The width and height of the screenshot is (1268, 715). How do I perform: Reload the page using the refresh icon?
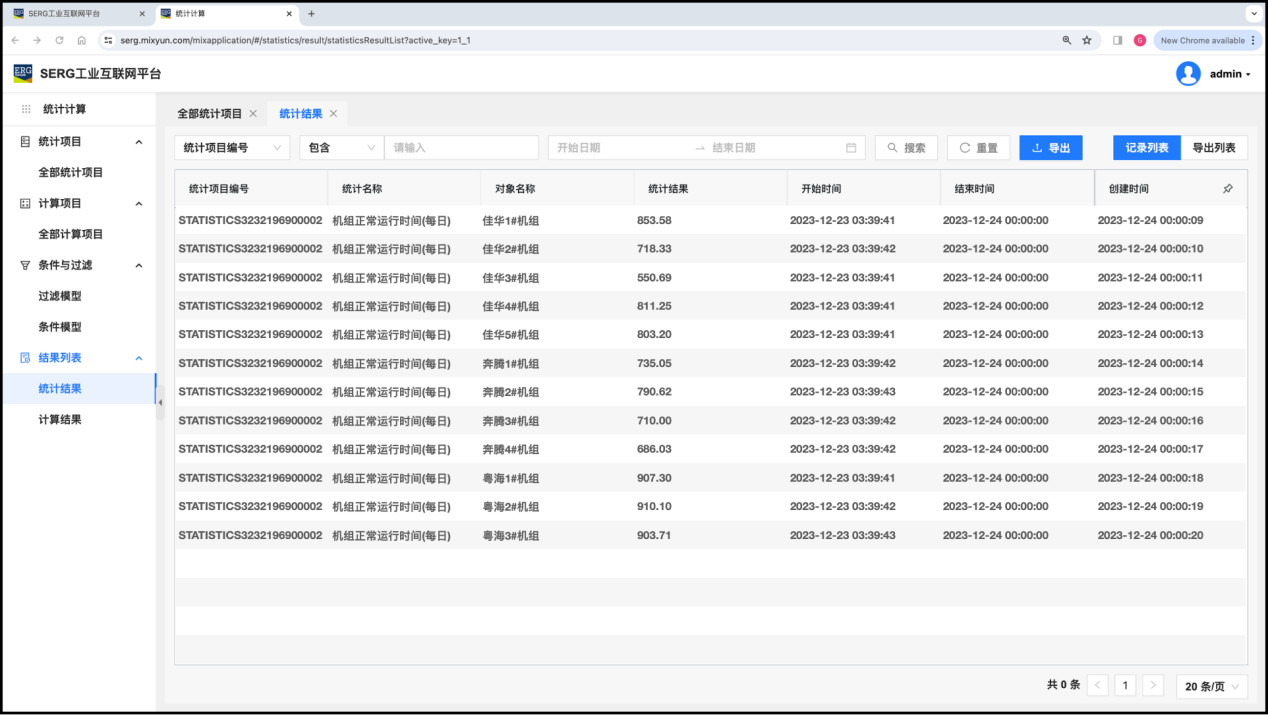(59, 41)
